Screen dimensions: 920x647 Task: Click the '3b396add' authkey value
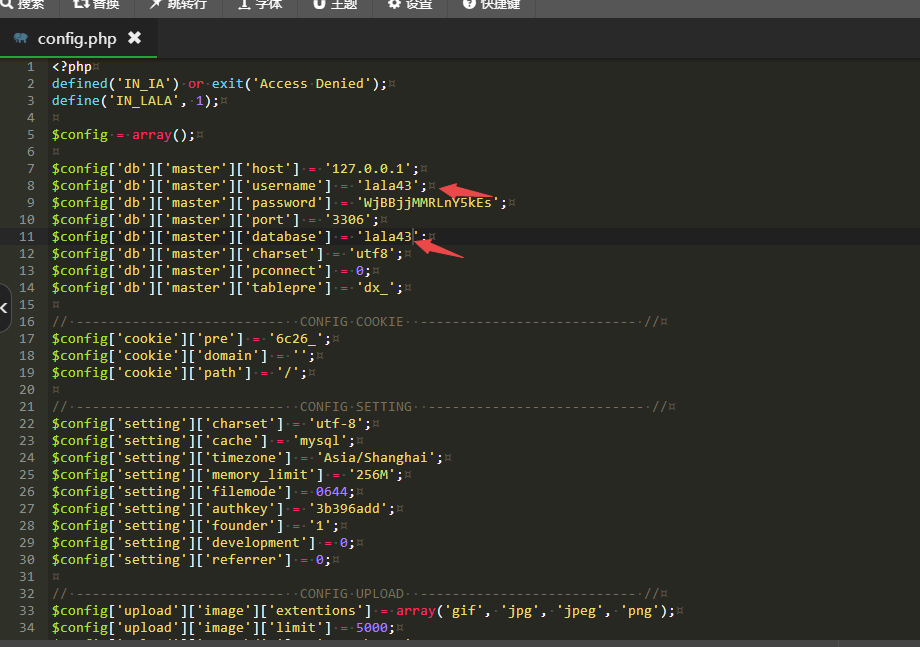click(x=348, y=509)
